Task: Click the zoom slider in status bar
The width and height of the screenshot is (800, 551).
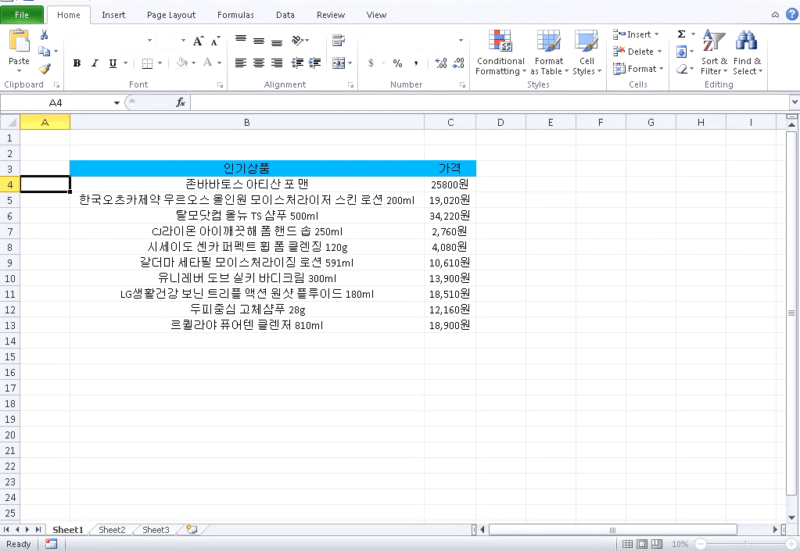Action: (x=744, y=544)
